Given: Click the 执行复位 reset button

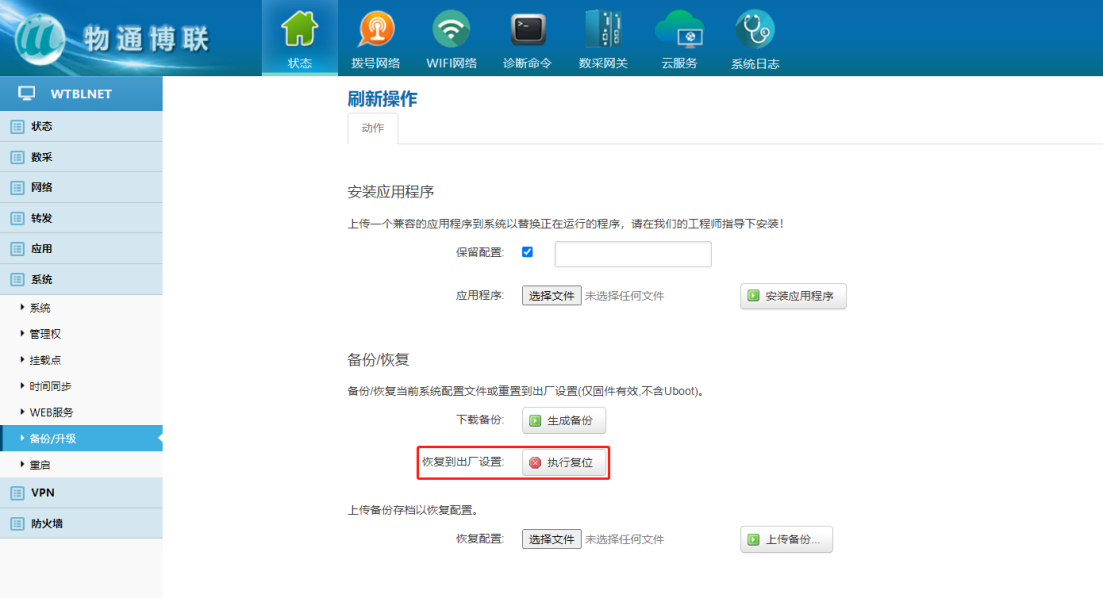Looking at the screenshot, I should [564, 463].
